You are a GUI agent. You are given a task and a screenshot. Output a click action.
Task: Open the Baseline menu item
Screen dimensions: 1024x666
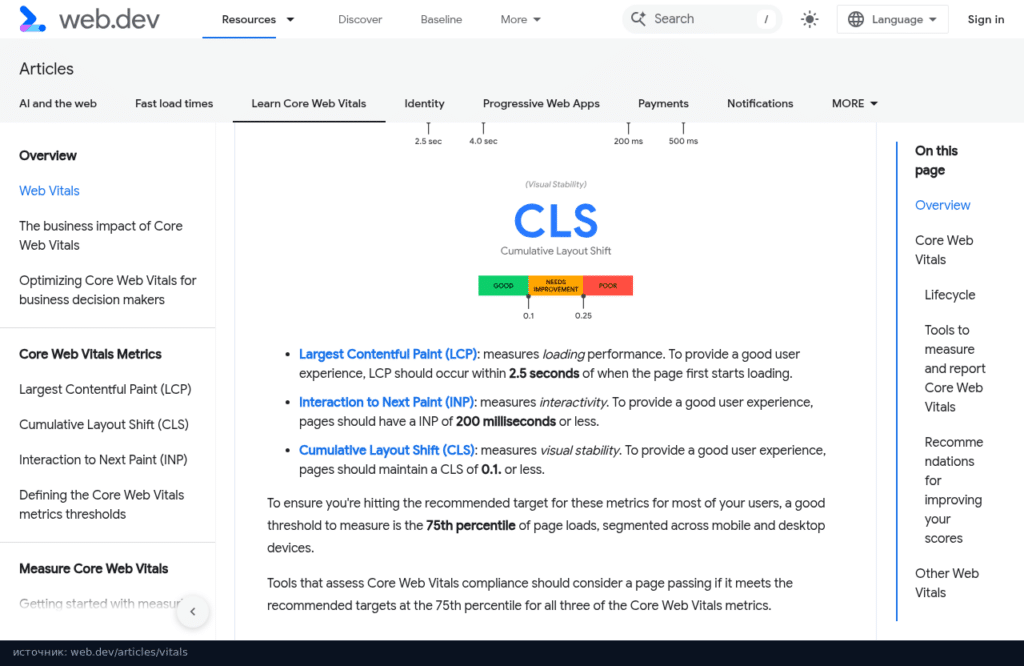pyautogui.click(x=441, y=20)
